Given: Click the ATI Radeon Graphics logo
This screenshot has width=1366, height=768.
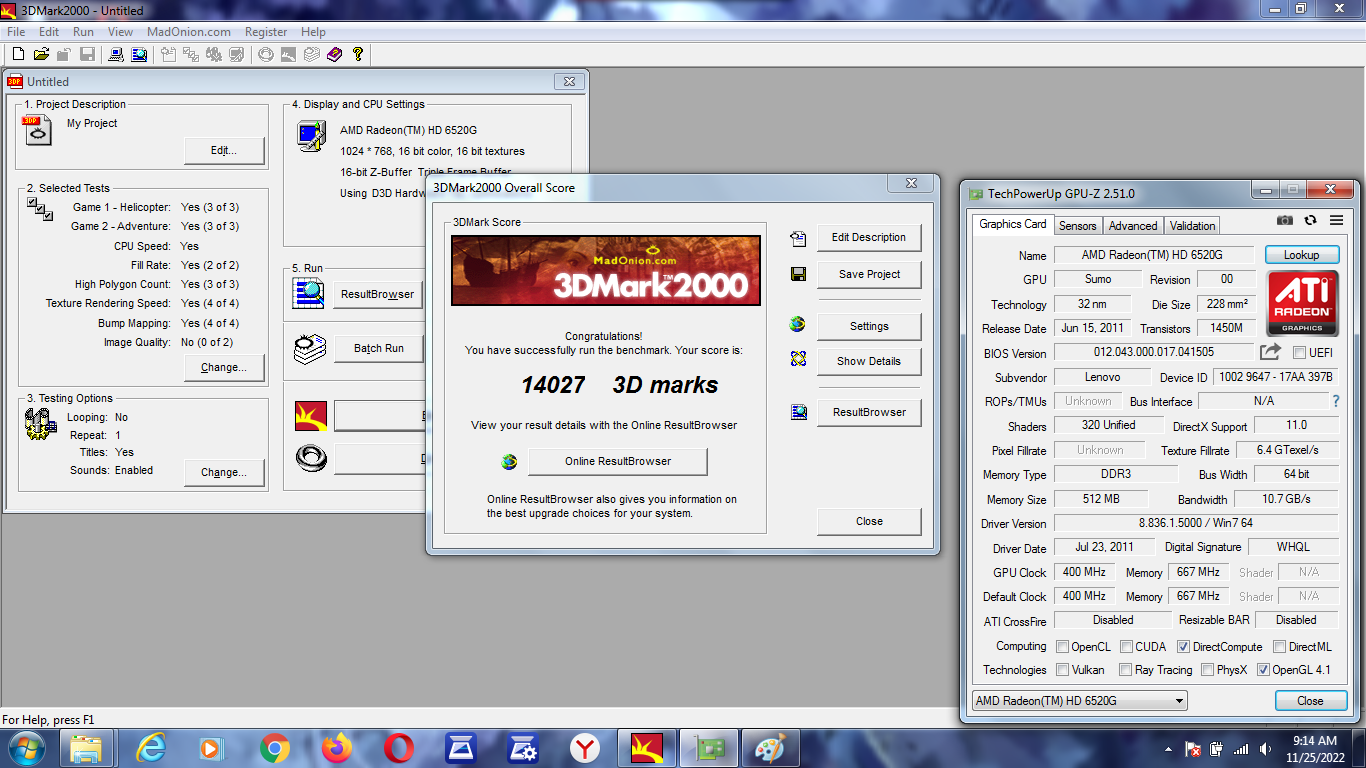Looking at the screenshot, I should click(1302, 303).
